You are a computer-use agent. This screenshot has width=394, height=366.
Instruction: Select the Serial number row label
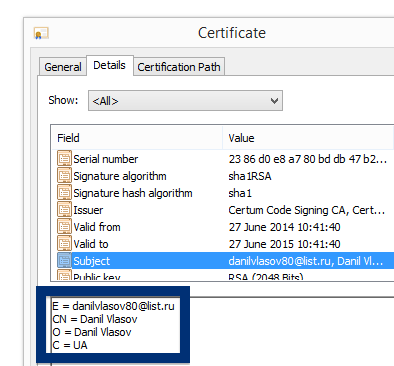click(x=106, y=159)
